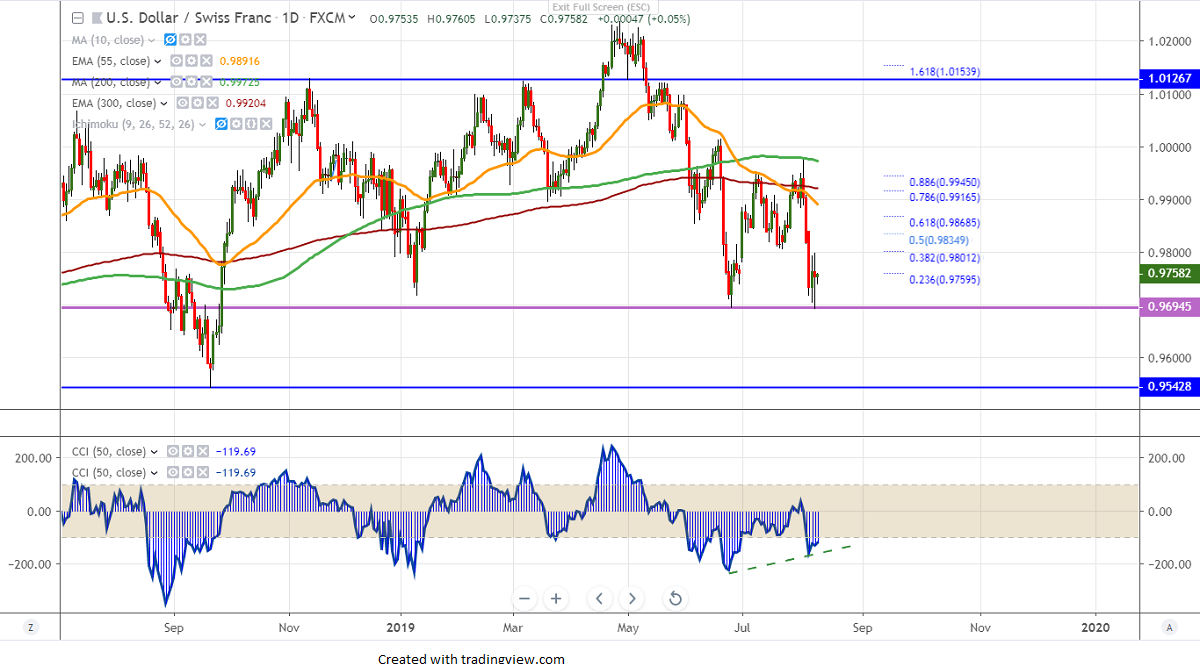Click the Created with tradingview.com text
1200x664 pixels.
pyautogui.click(x=471, y=658)
